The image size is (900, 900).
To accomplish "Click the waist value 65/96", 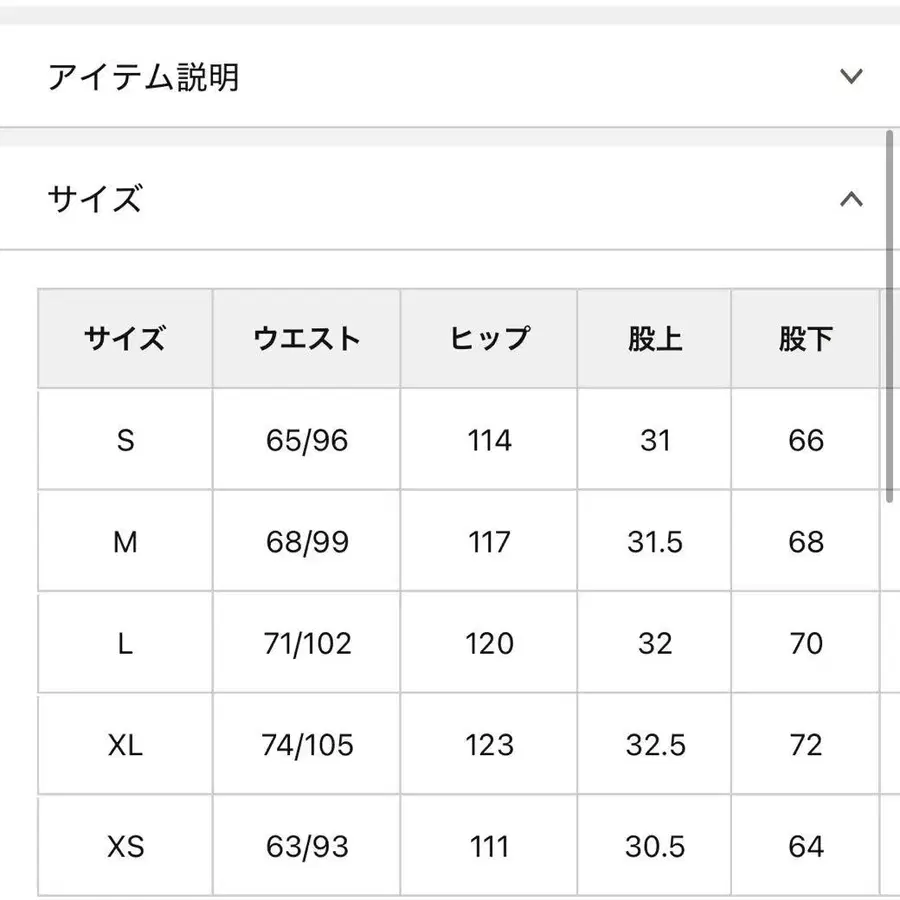I will pyautogui.click(x=307, y=440).
